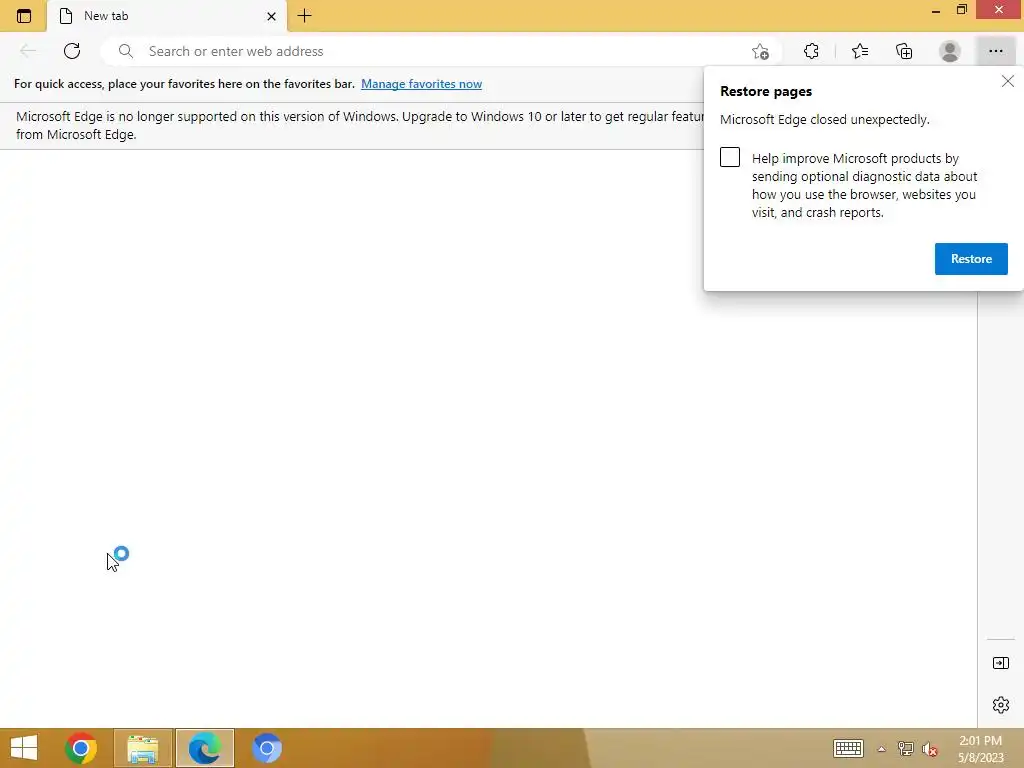This screenshot has height=768, width=1024.
Task: Click the 'Microsoft Edge closed unexpectedly.' text
Action: (x=824, y=120)
